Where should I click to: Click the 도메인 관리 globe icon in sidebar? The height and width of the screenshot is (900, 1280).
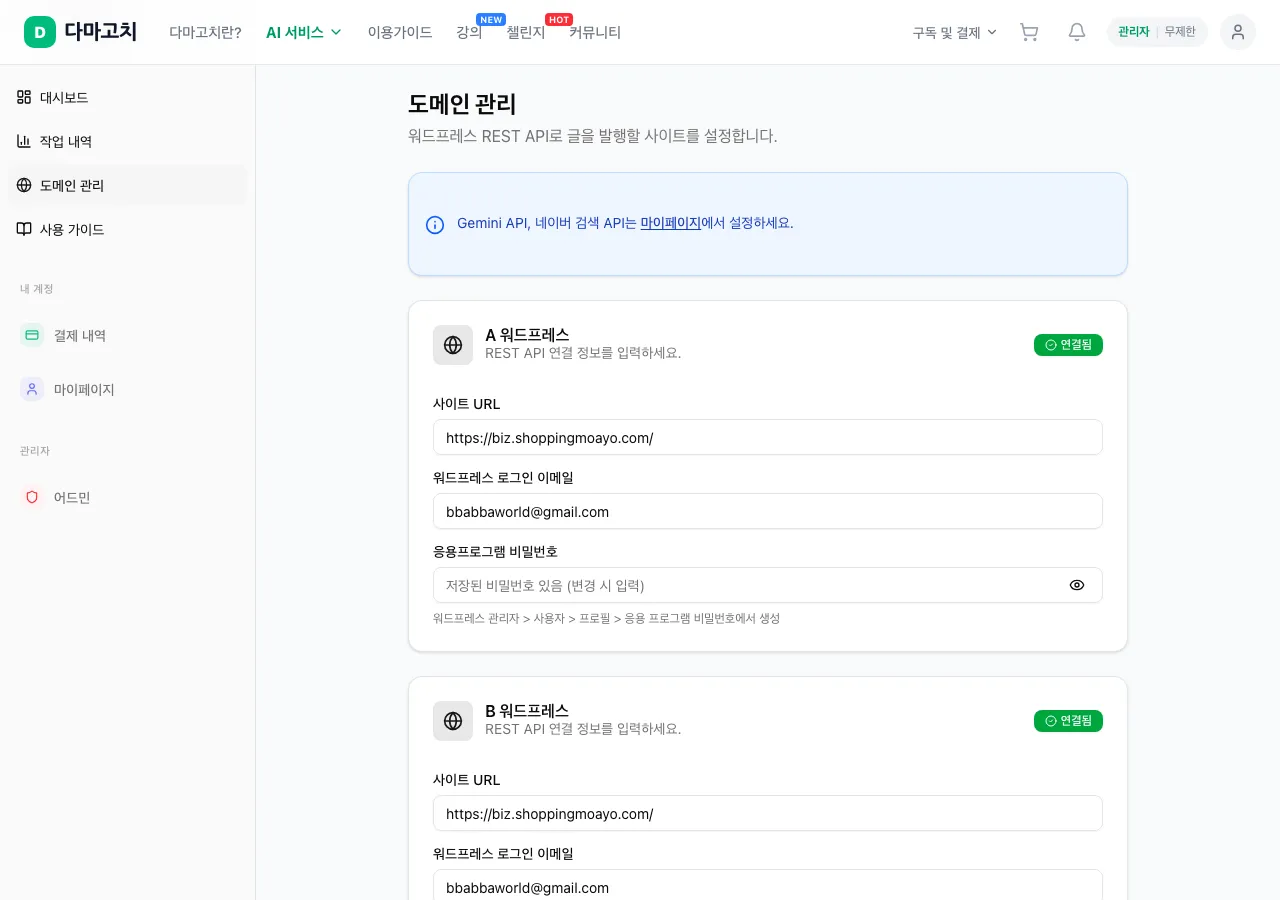(24, 185)
